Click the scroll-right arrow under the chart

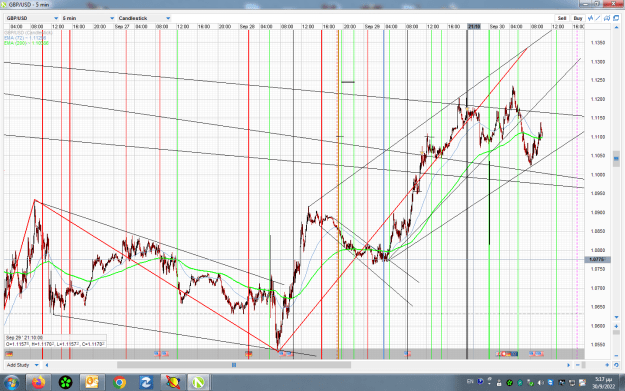(569, 365)
